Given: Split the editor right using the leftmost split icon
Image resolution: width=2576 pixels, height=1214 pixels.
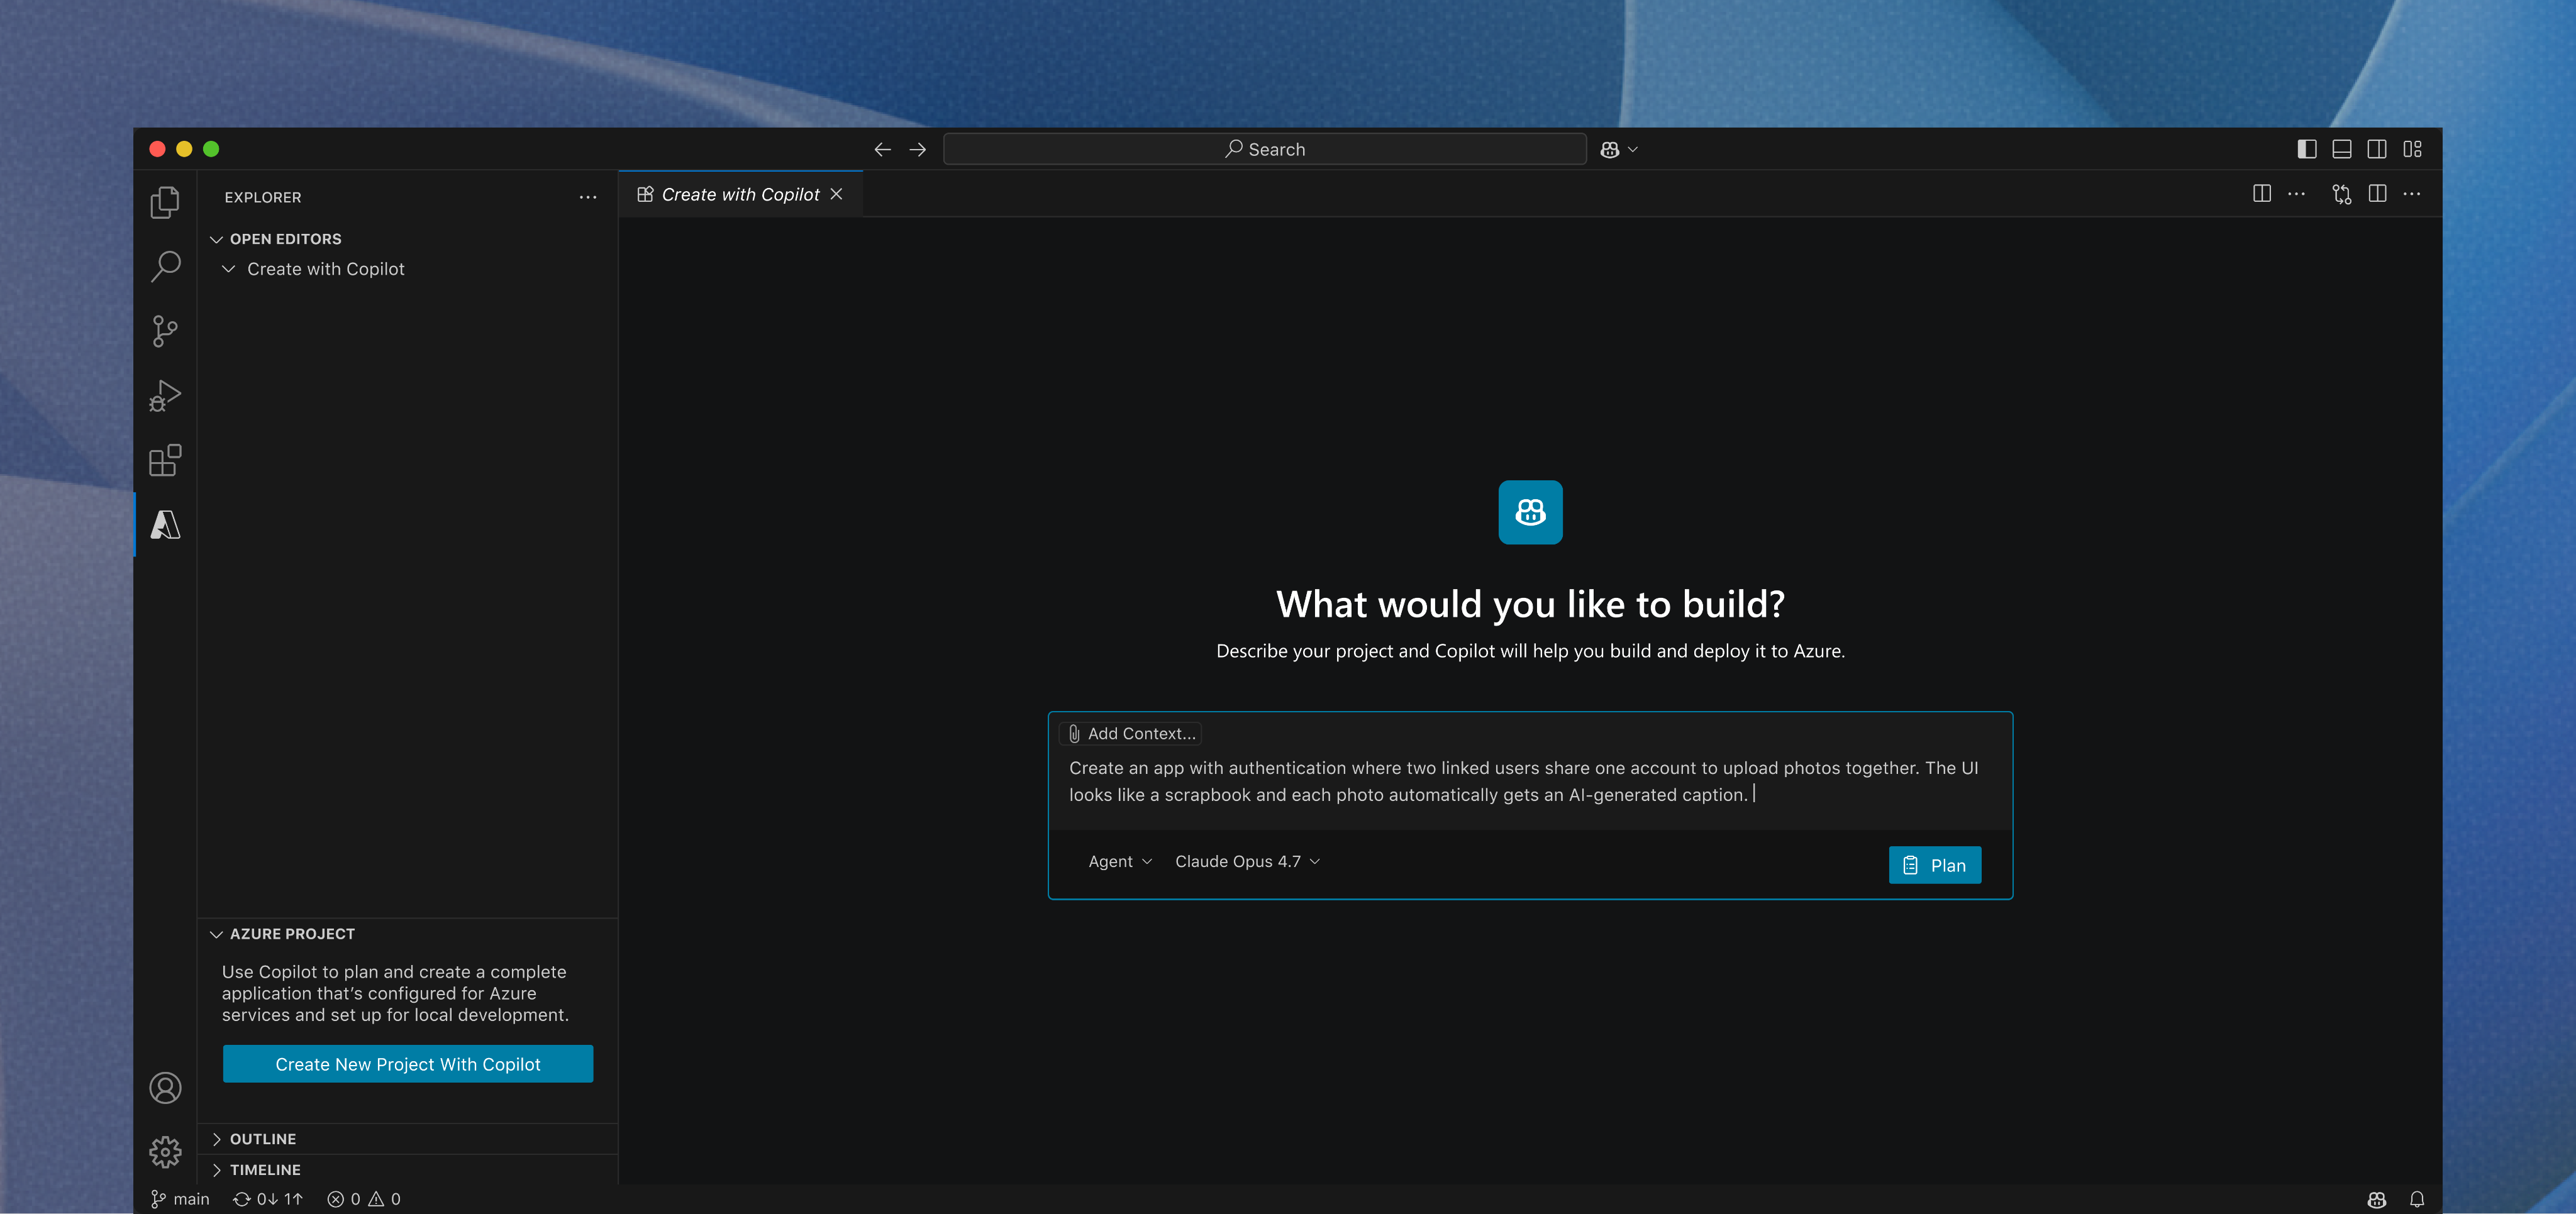Looking at the screenshot, I should tap(2262, 194).
